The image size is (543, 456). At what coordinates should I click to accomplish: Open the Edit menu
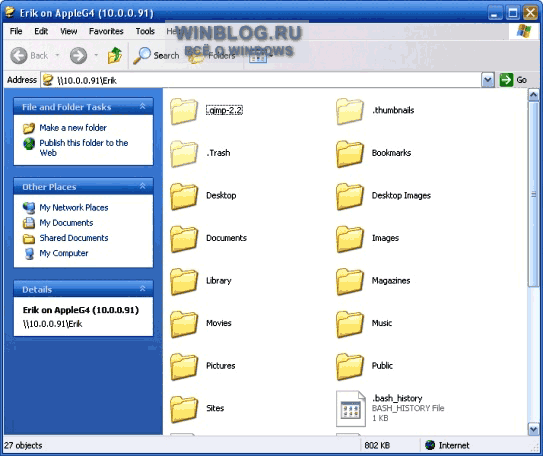click(41, 31)
